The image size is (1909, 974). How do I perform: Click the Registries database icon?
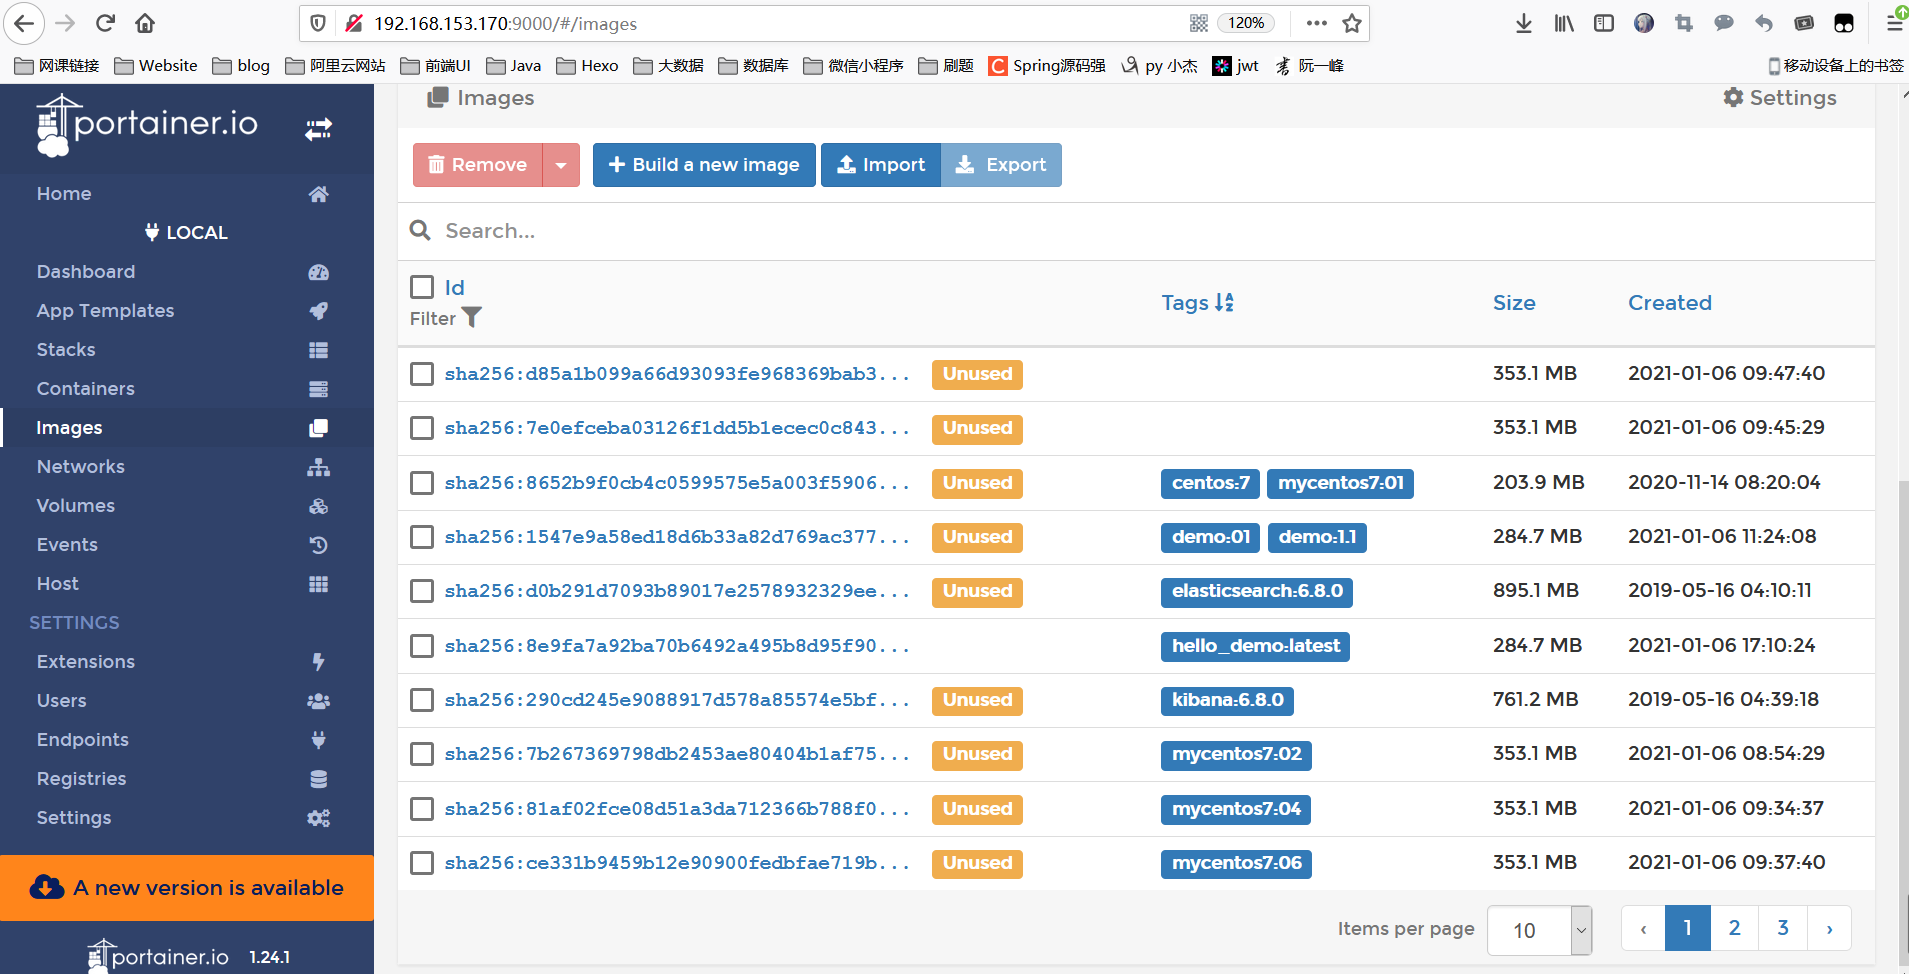tap(318, 779)
